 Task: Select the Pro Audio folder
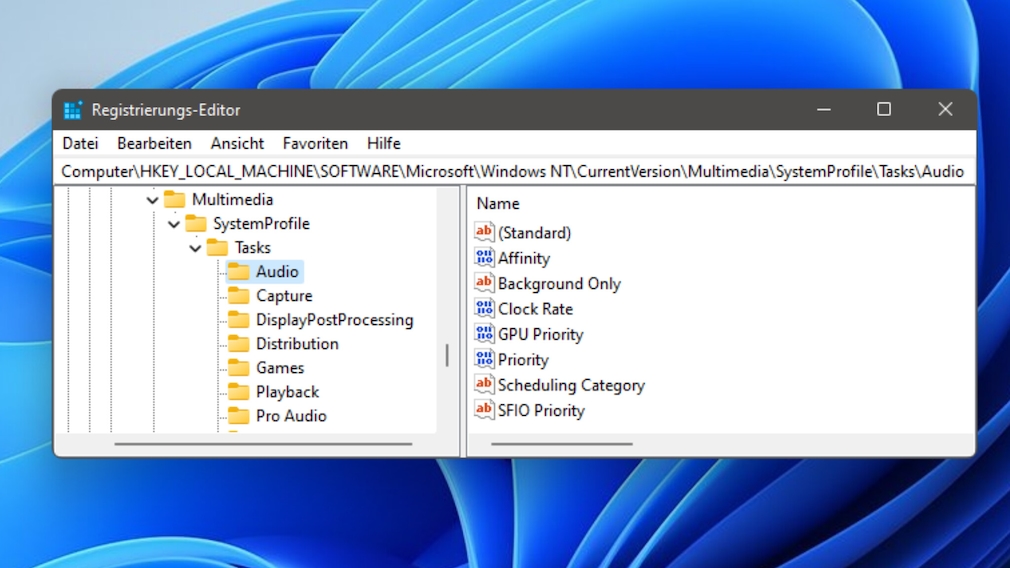[x=290, y=416]
